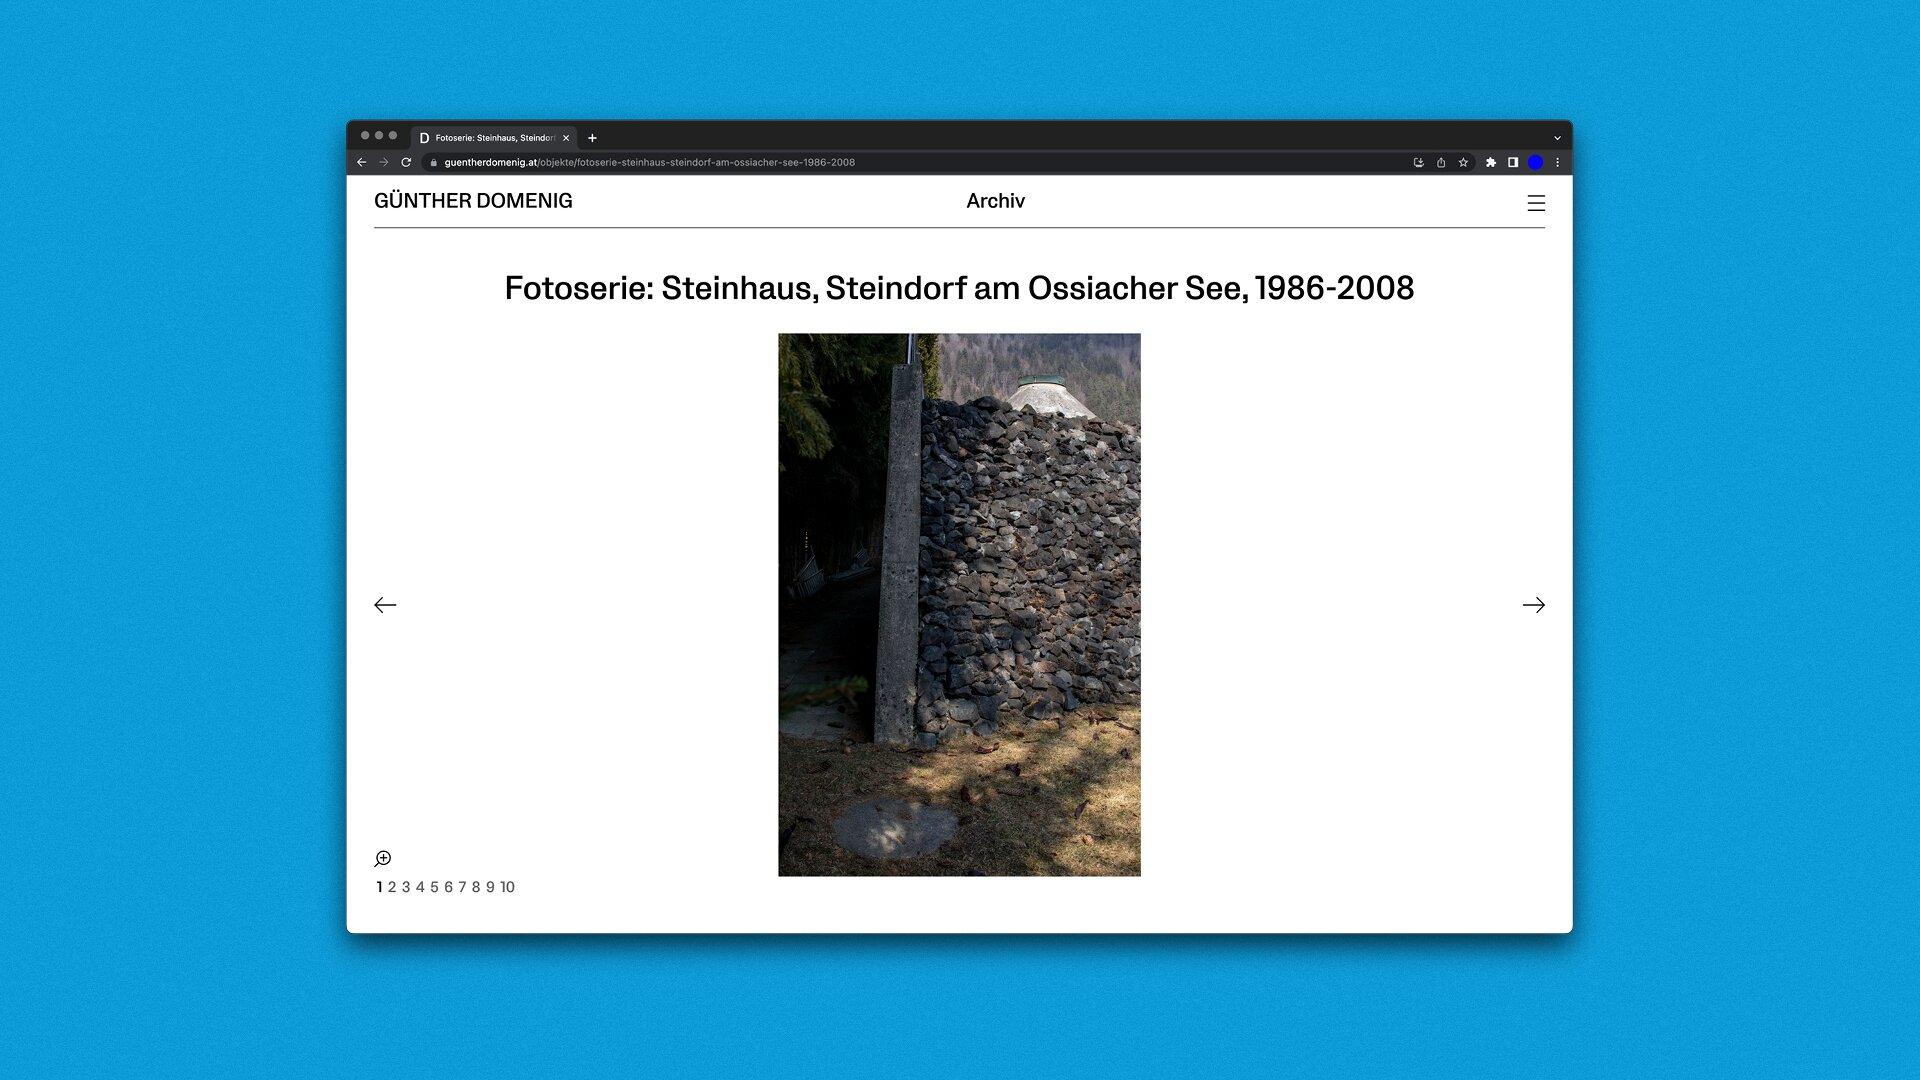Viewport: 1920px width, 1080px height.
Task: Go to the next photo with right arrow
Action: (1533, 605)
